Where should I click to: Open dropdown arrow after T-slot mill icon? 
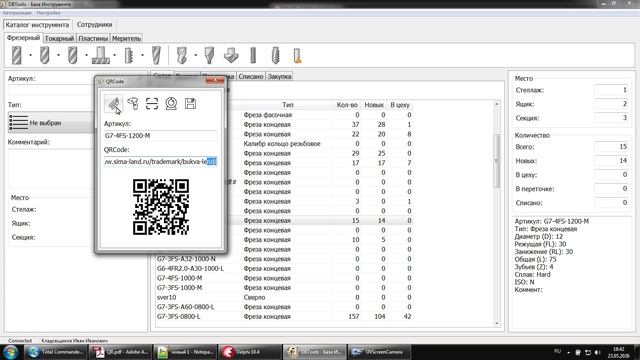pos(115,55)
